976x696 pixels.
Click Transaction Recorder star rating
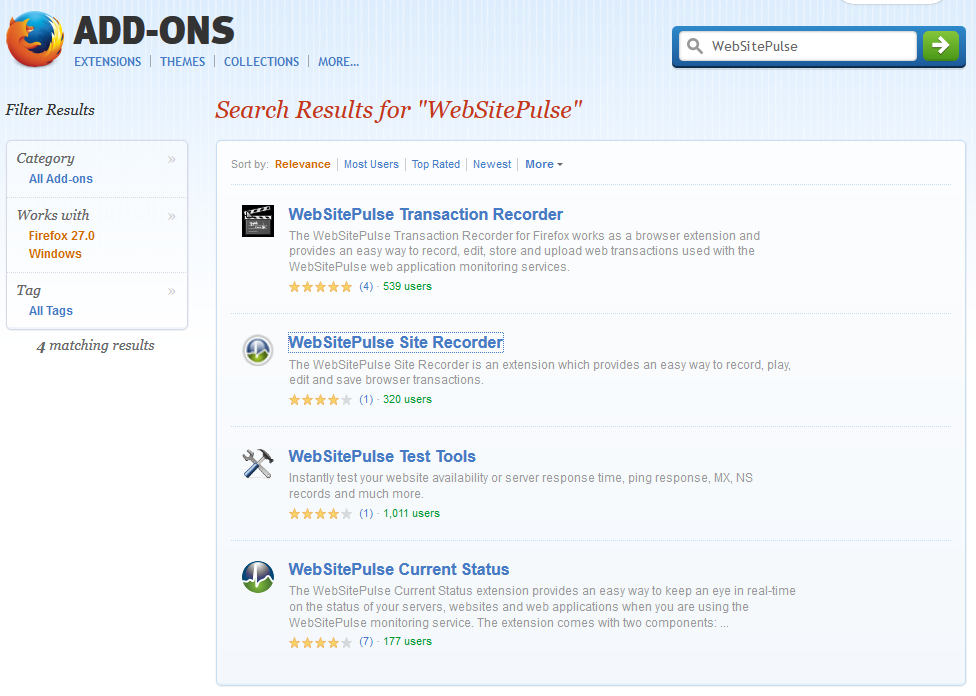point(321,286)
